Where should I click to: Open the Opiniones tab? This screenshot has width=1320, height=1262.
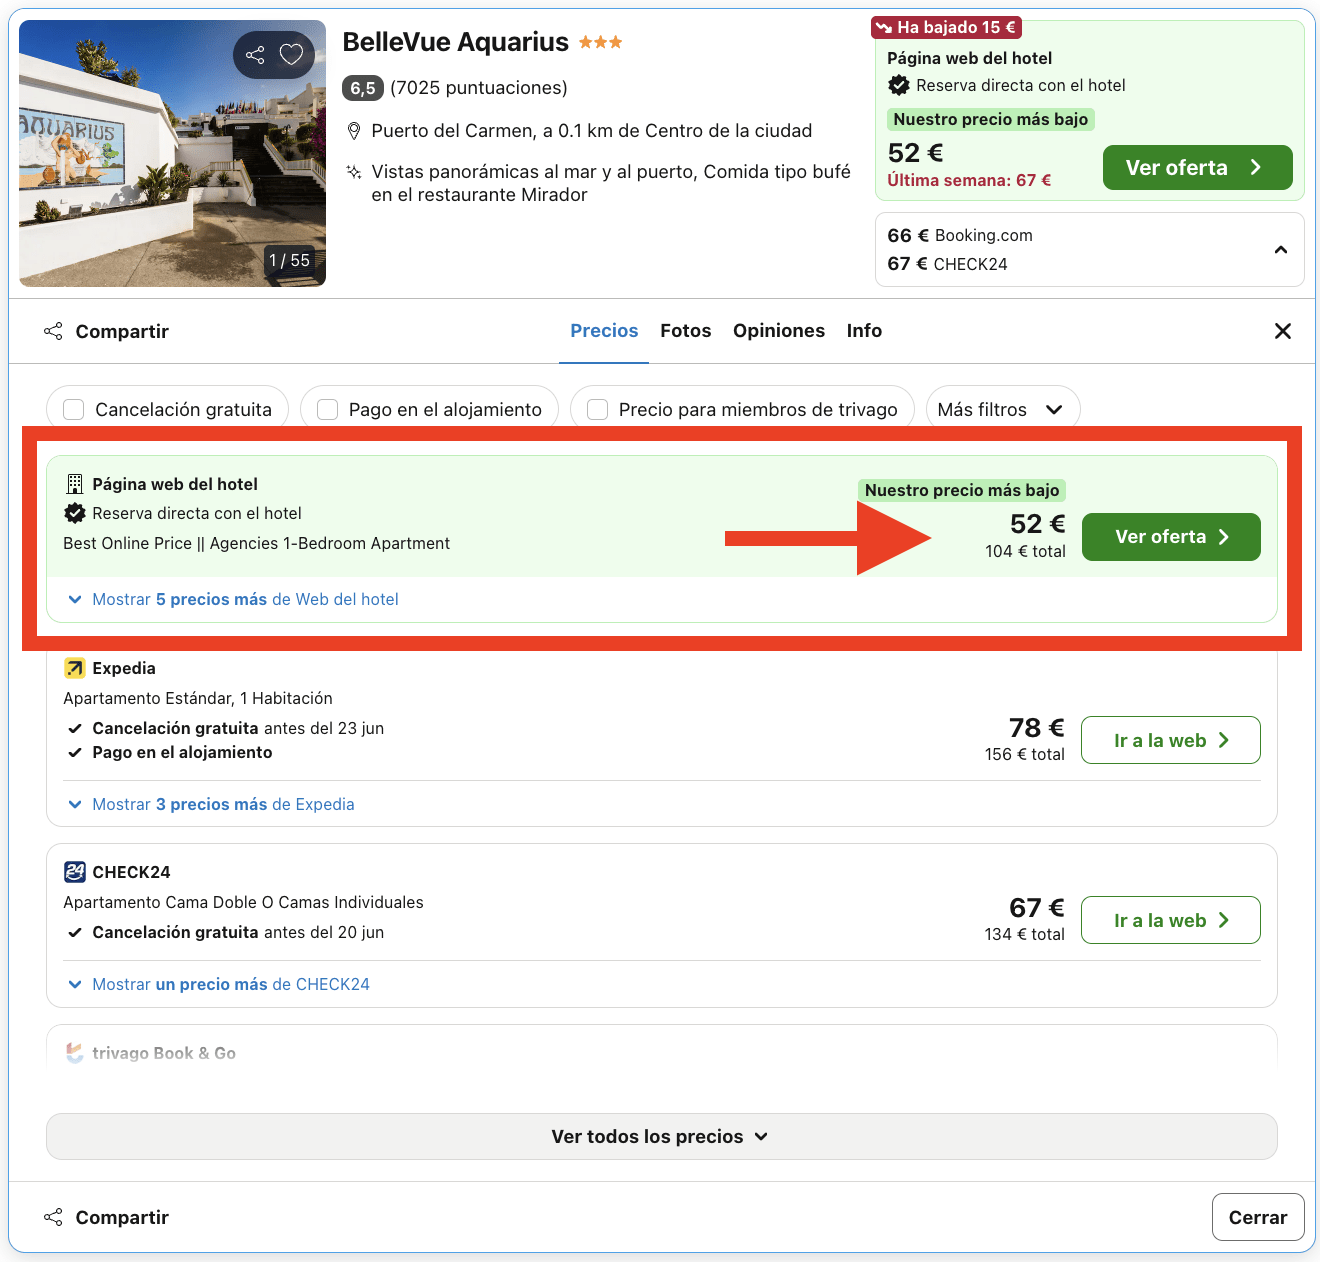pyautogui.click(x=778, y=331)
